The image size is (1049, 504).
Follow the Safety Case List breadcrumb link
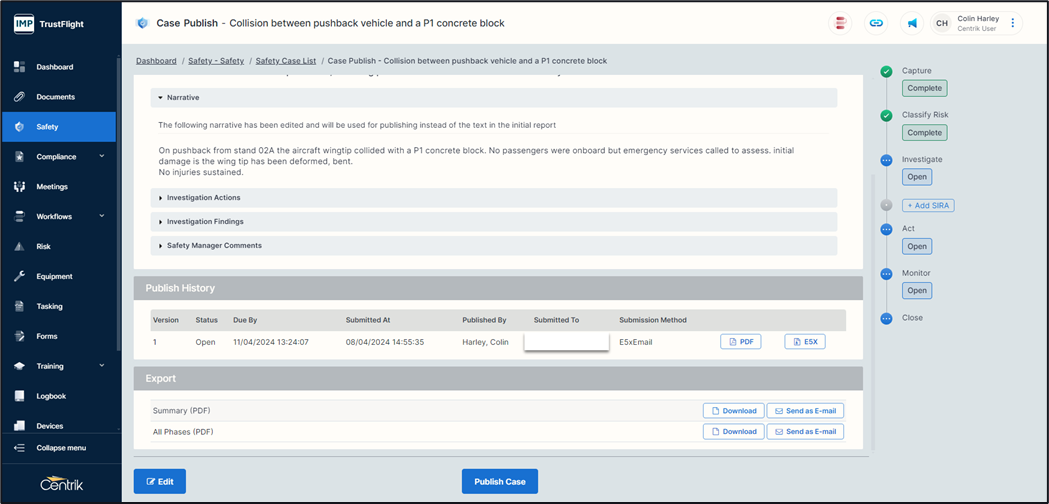tap(285, 61)
